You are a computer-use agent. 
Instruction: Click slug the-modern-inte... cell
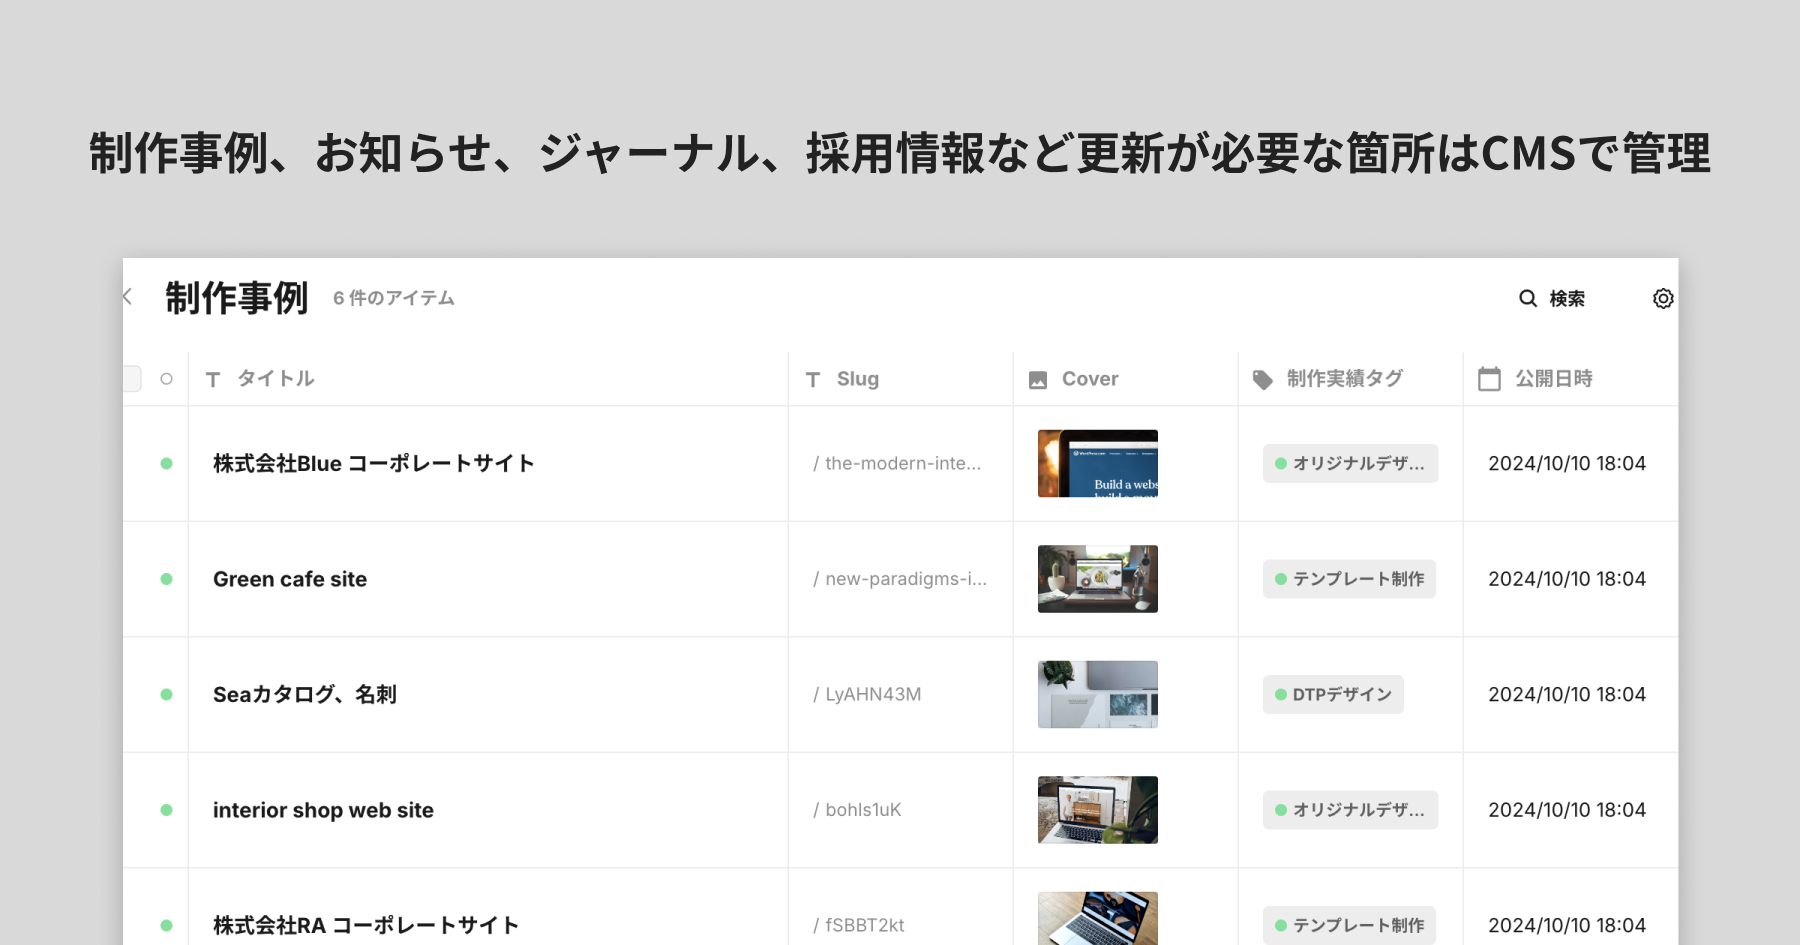897,464
